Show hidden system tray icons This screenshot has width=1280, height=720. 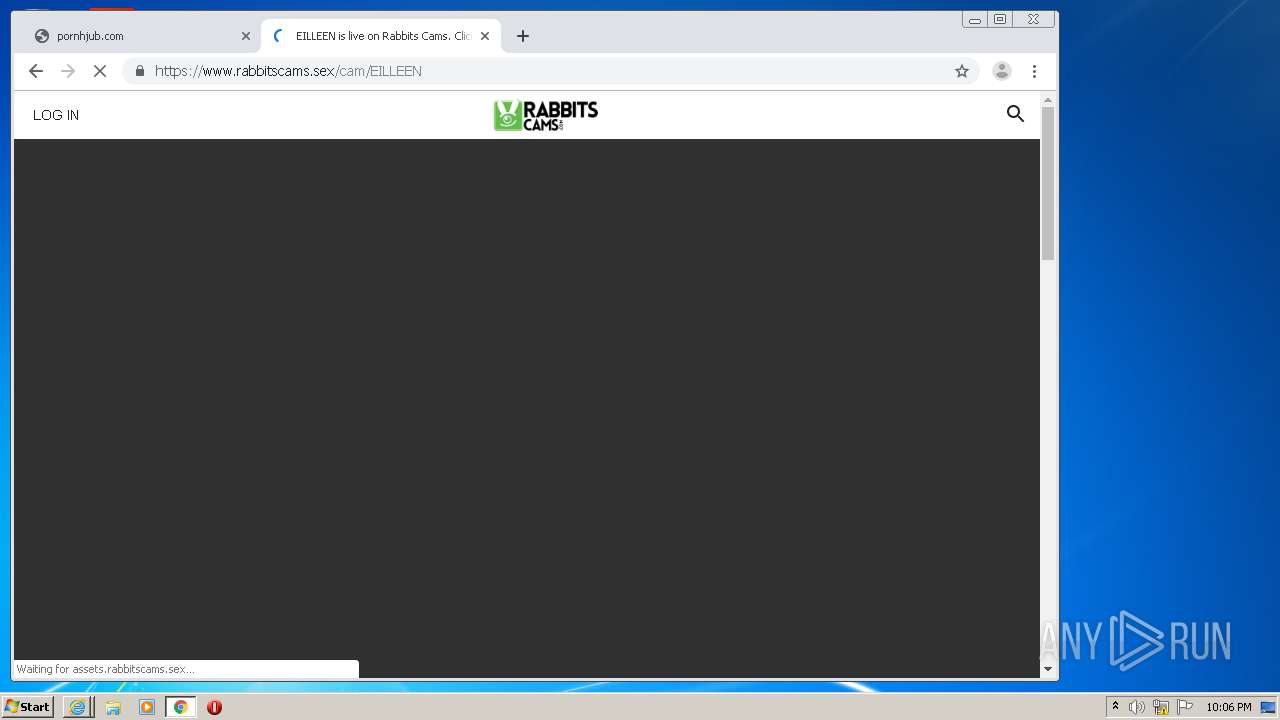point(1115,707)
